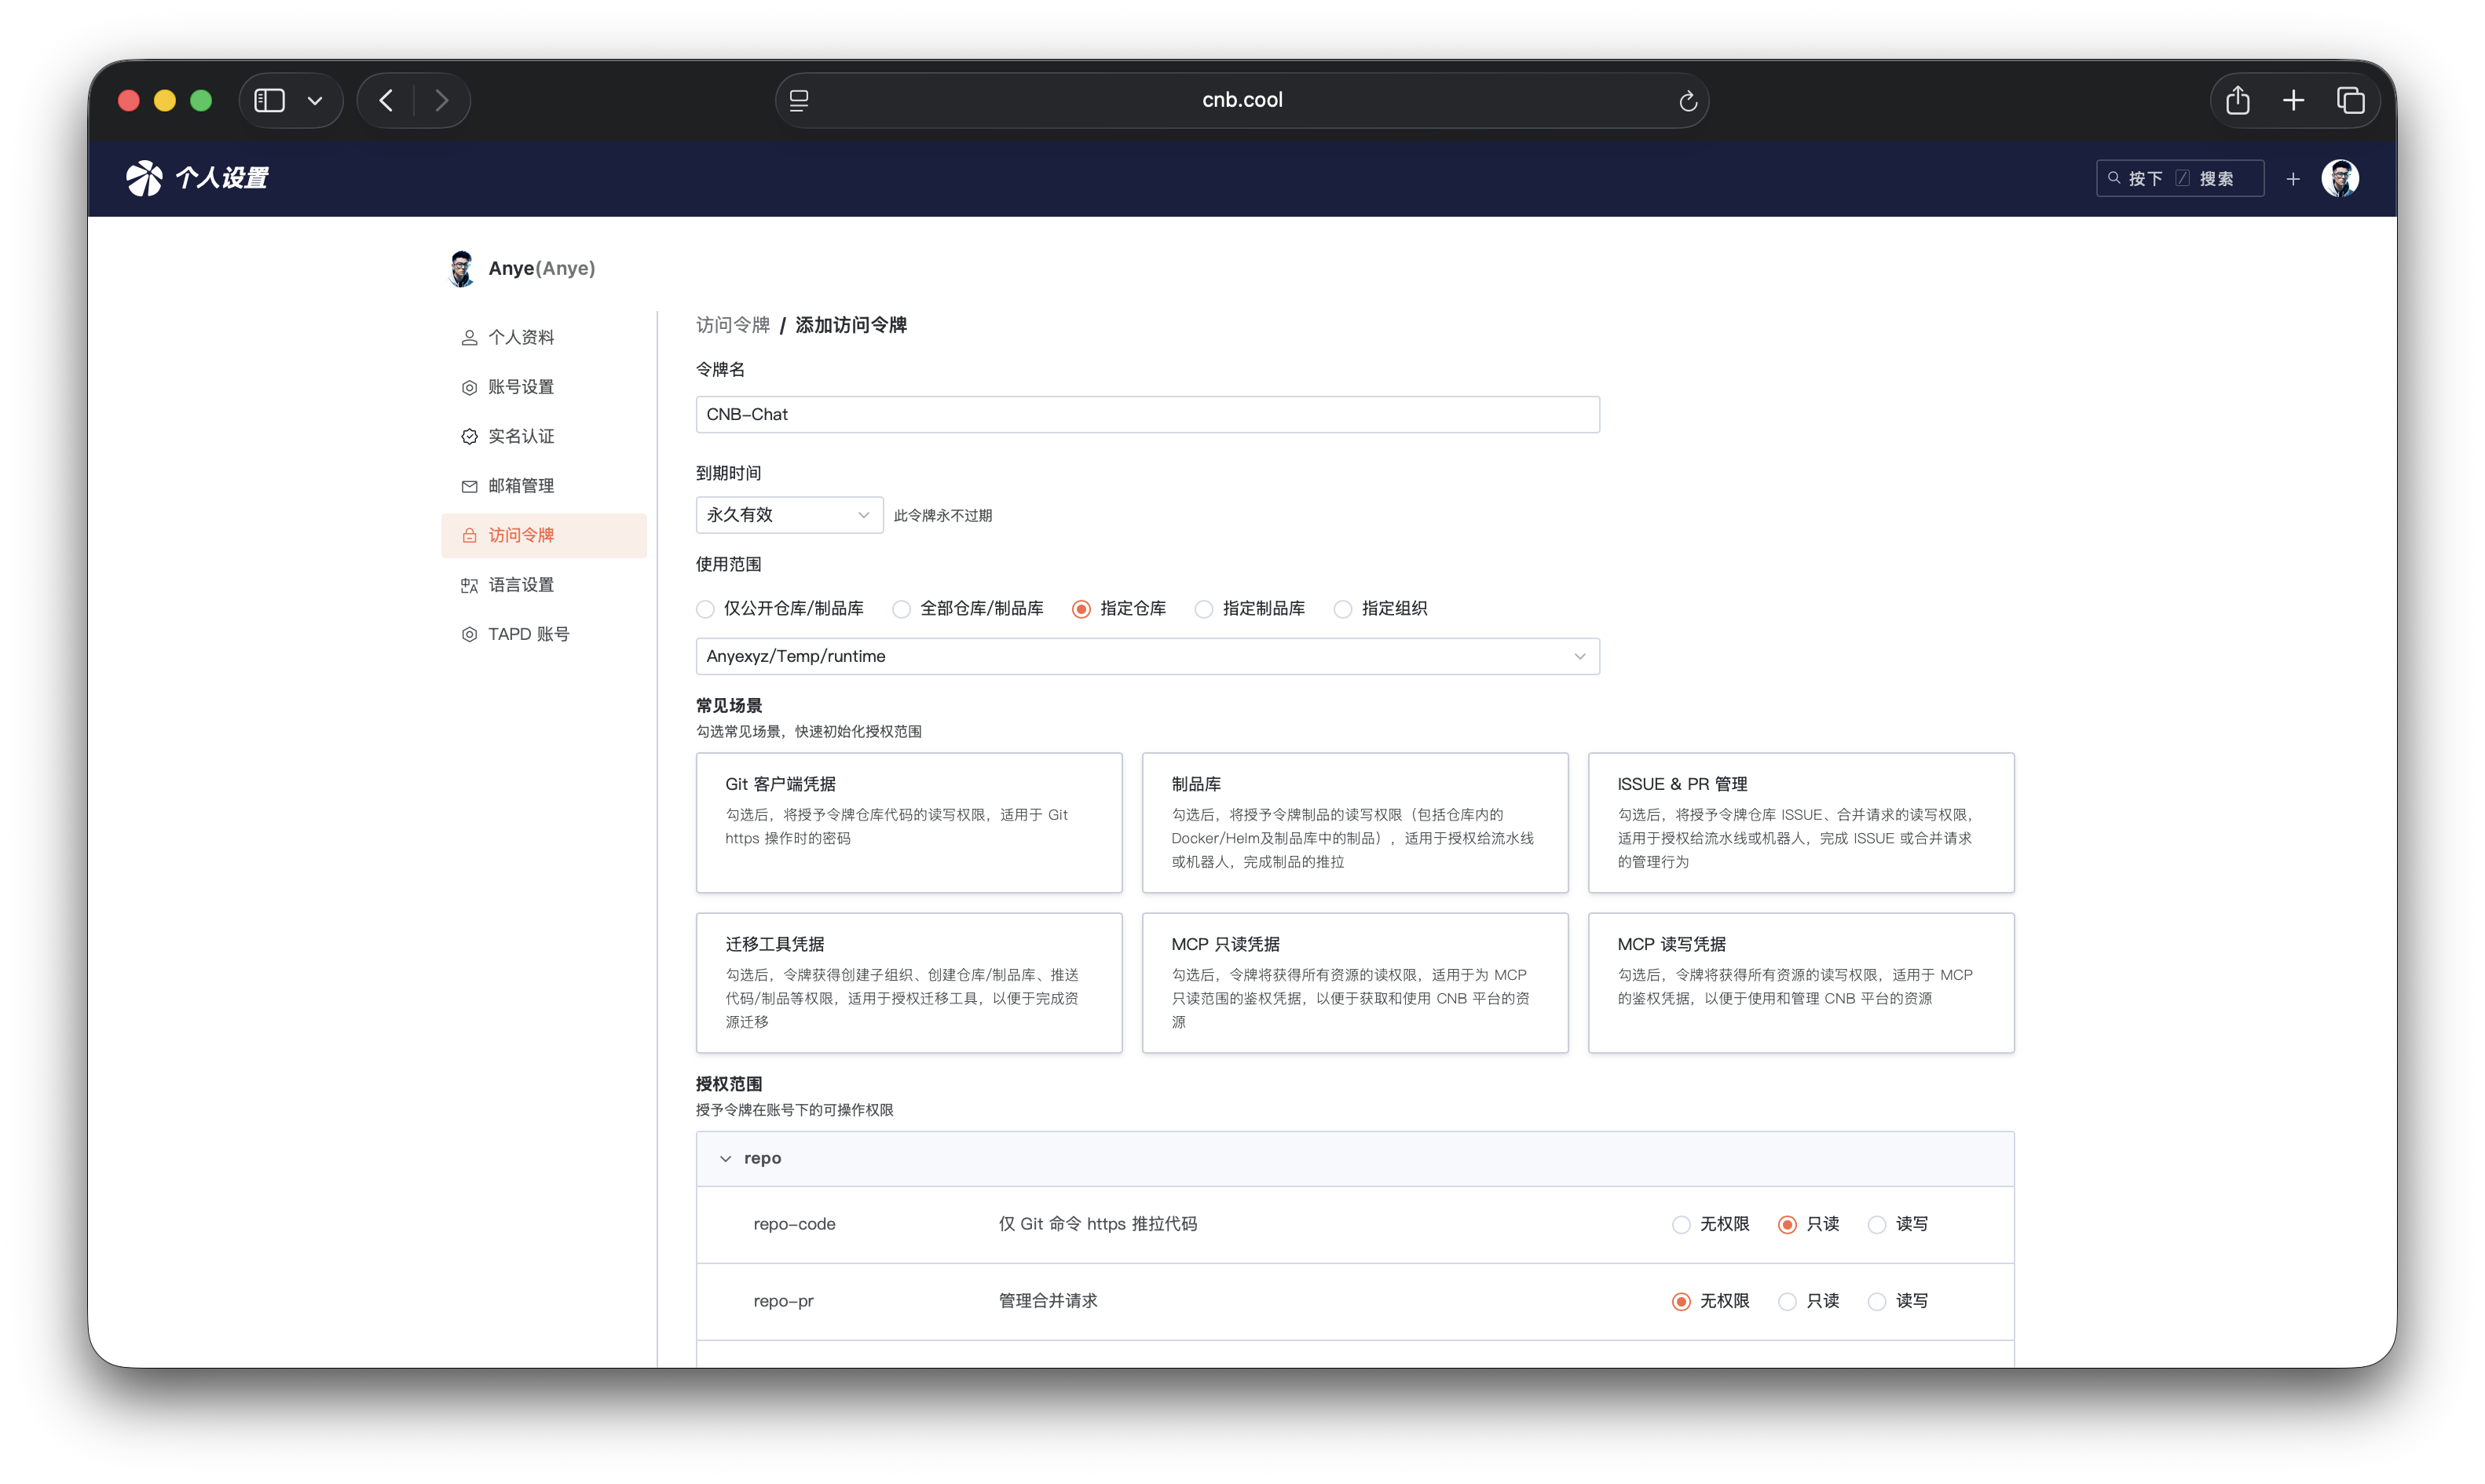Screen dimensions: 2485x1484
Task: Click 访问令牌 breadcrumb link
Action: click(733, 325)
